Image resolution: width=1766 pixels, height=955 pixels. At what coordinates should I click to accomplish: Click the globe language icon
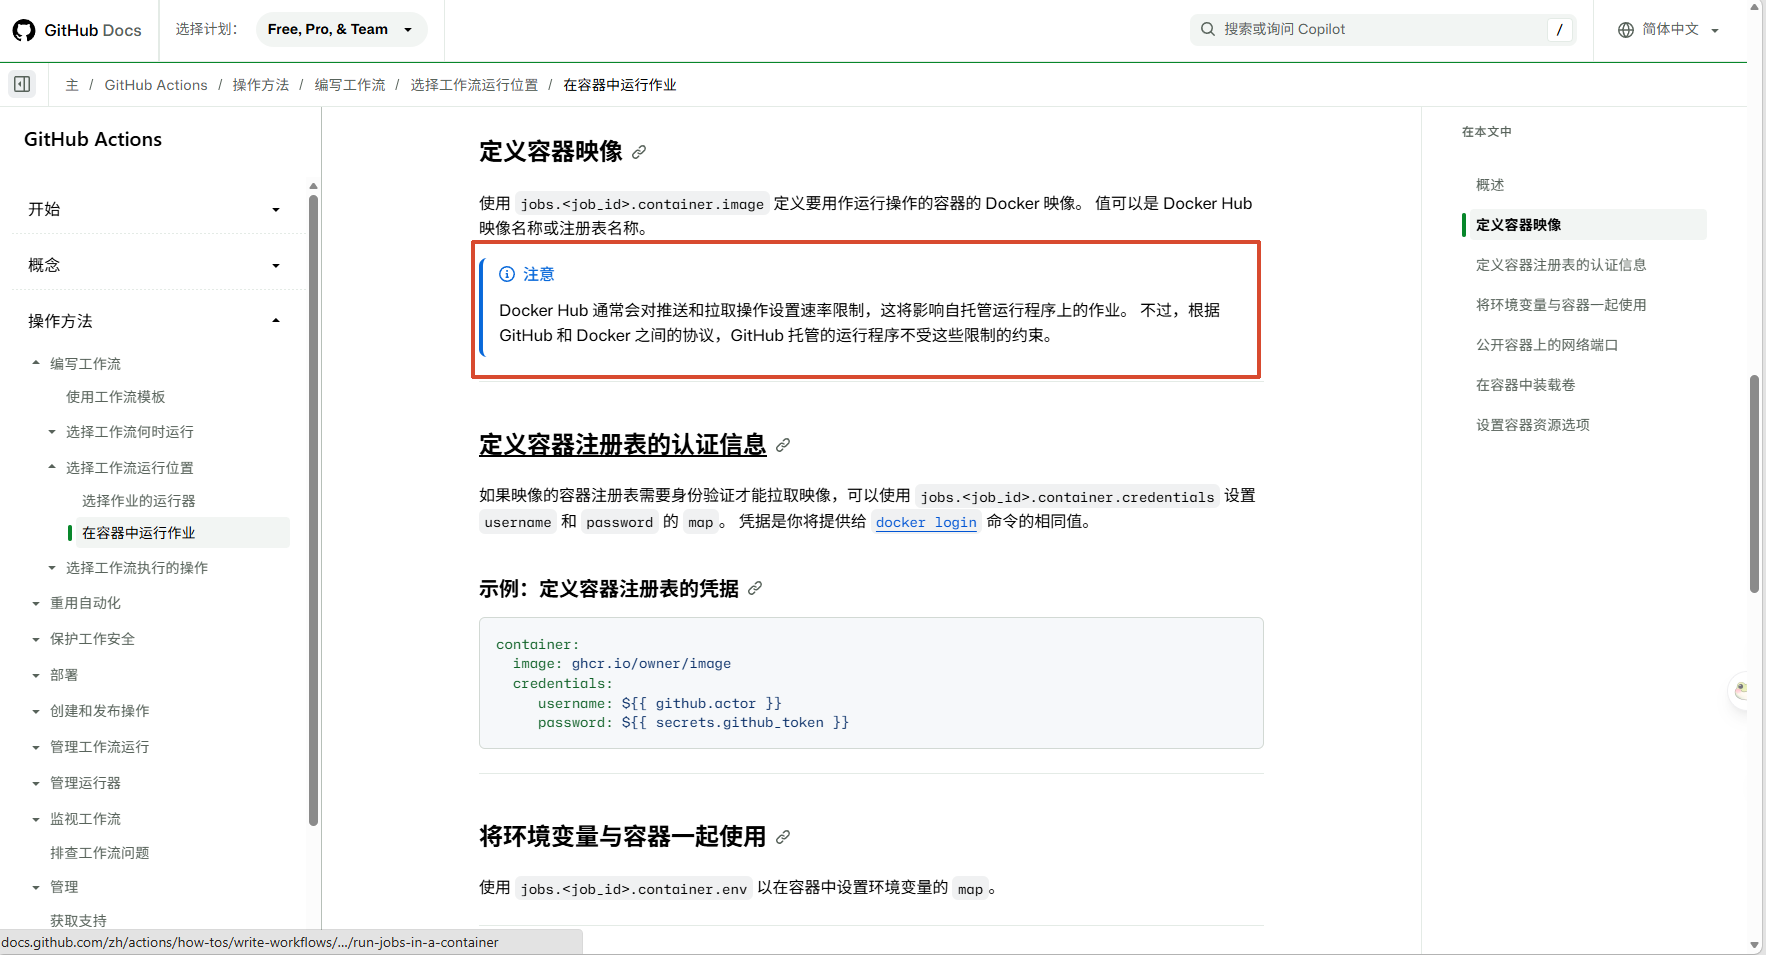click(1626, 30)
